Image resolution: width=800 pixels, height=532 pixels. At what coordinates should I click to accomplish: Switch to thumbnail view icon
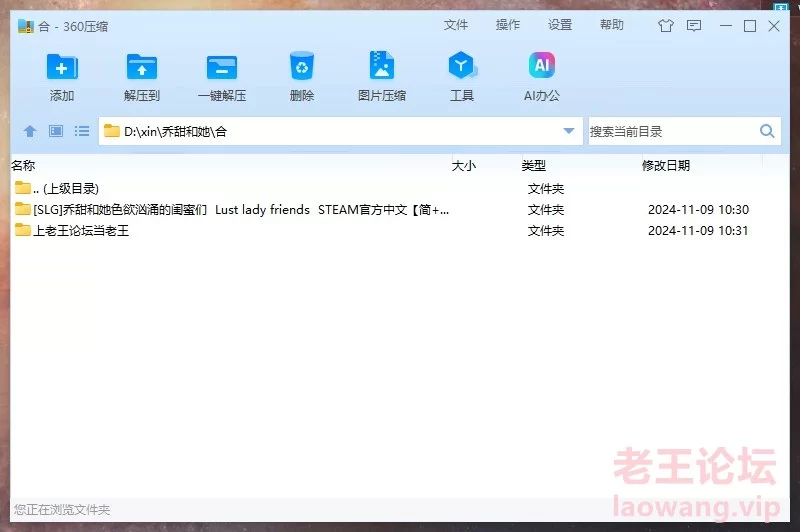(56, 132)
